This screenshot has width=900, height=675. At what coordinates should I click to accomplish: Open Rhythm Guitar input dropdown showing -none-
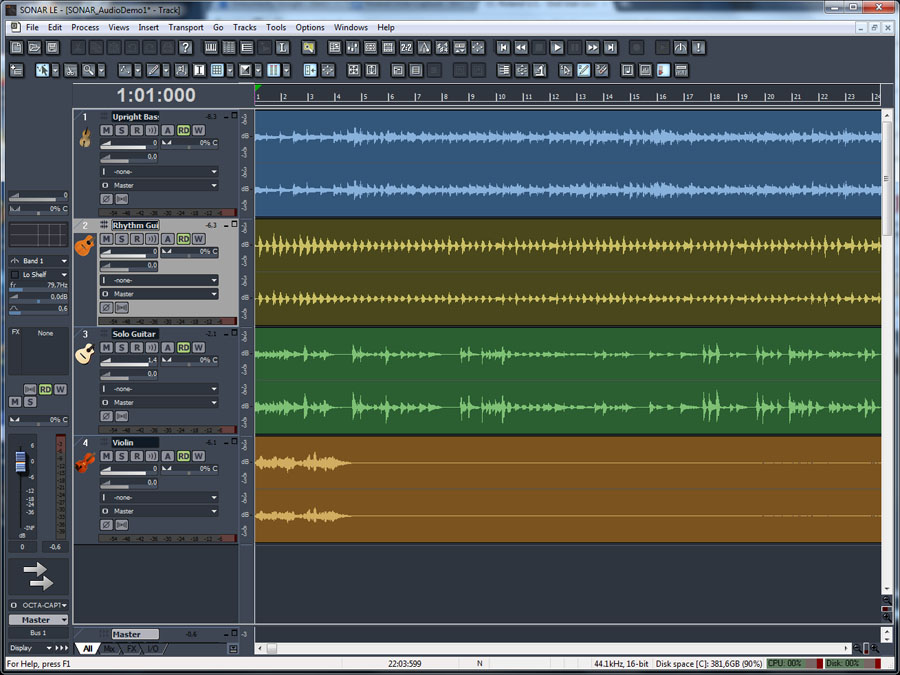point(159,280)
